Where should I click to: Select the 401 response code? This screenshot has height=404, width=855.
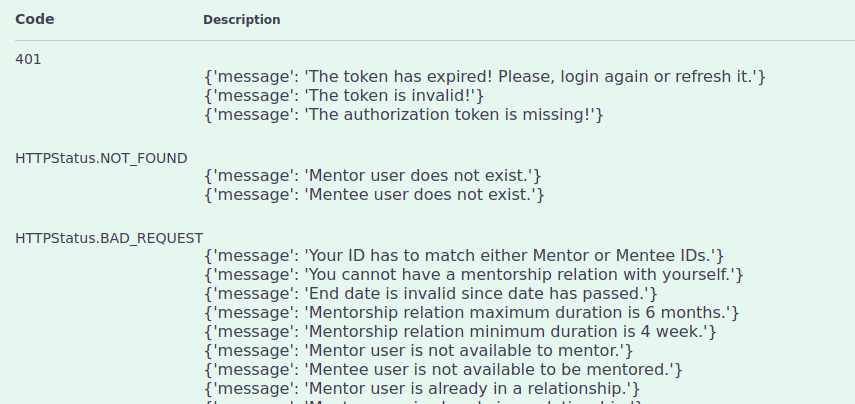coord(28,59)
